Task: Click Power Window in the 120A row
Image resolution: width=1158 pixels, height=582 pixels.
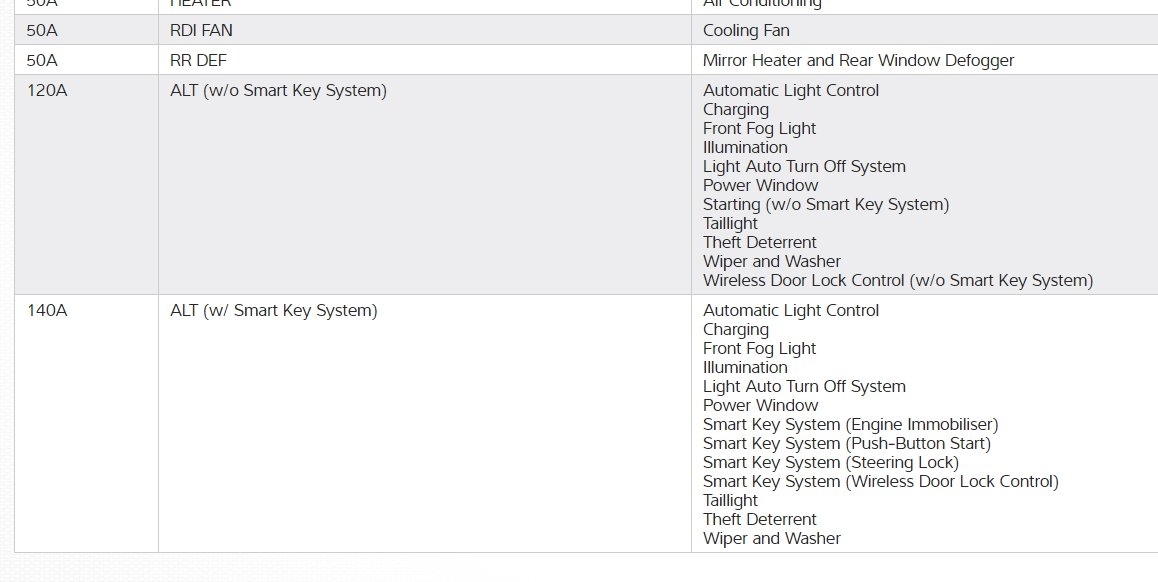Action: [760, 185]
